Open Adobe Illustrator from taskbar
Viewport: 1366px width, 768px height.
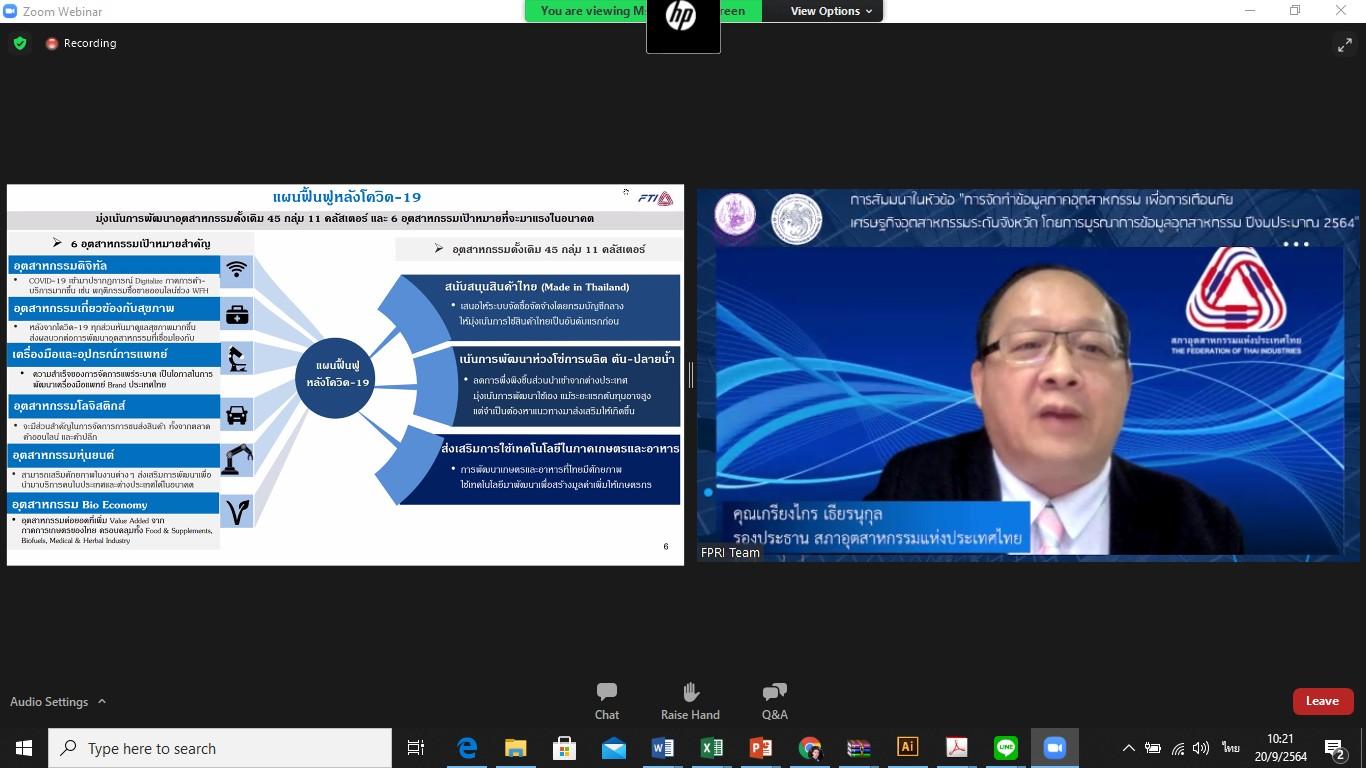[907, 748]
